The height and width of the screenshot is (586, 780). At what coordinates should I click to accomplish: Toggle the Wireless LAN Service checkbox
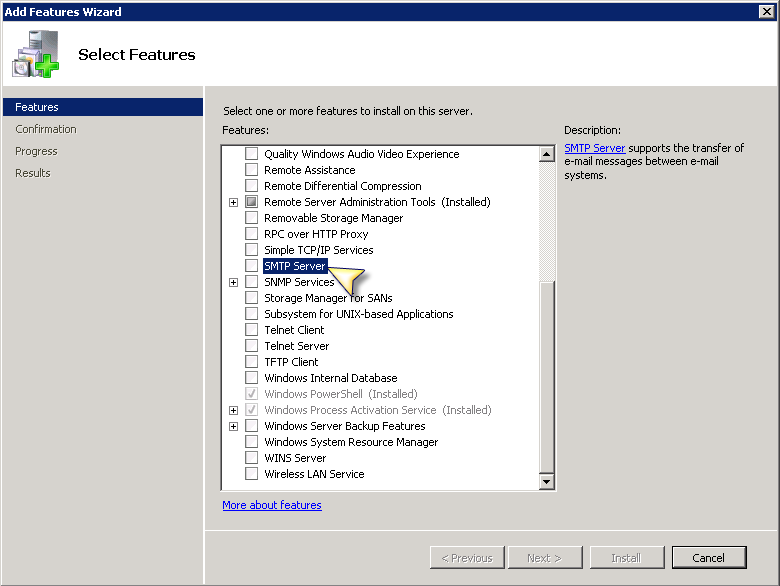[x=252, y=474]
